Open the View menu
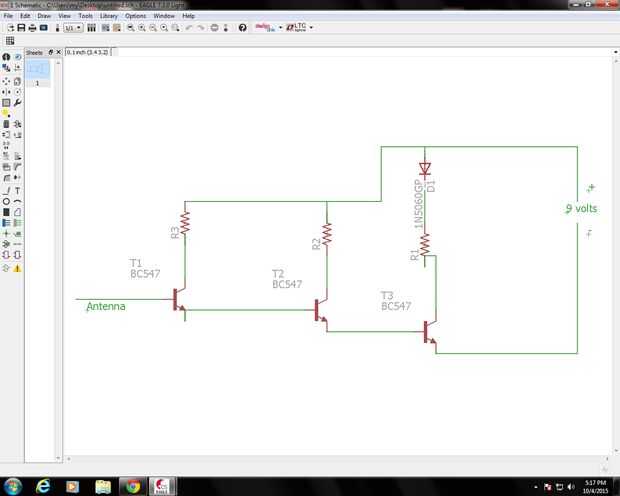This screenshot has height=496, width=620. (64, 16)
